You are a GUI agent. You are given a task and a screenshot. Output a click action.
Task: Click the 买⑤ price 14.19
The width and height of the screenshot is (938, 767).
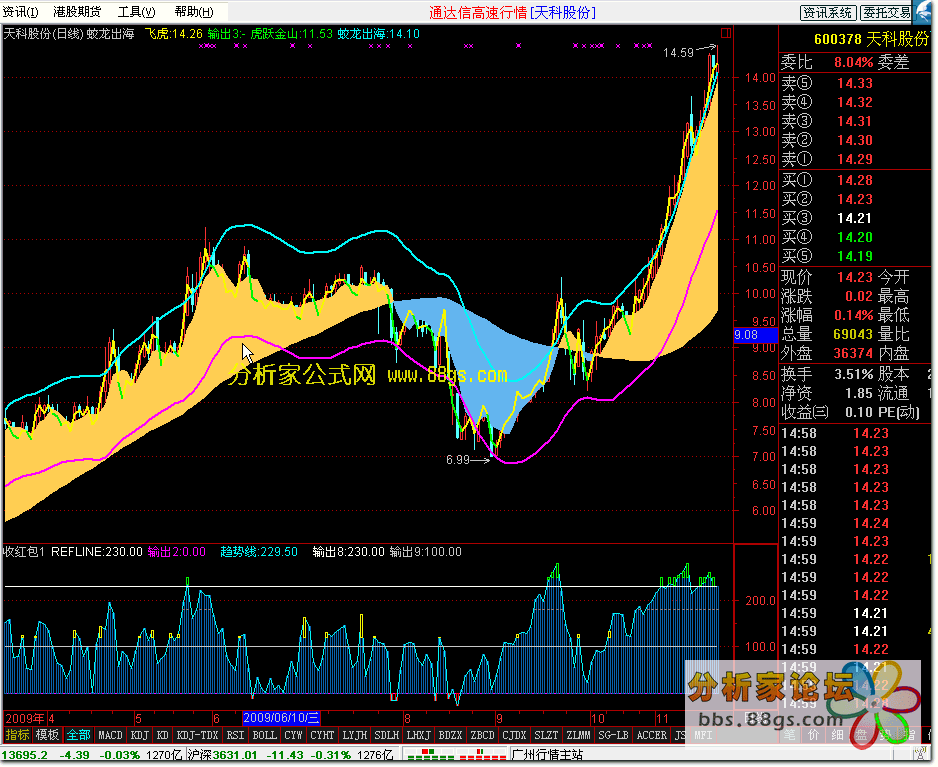(855, 257)
